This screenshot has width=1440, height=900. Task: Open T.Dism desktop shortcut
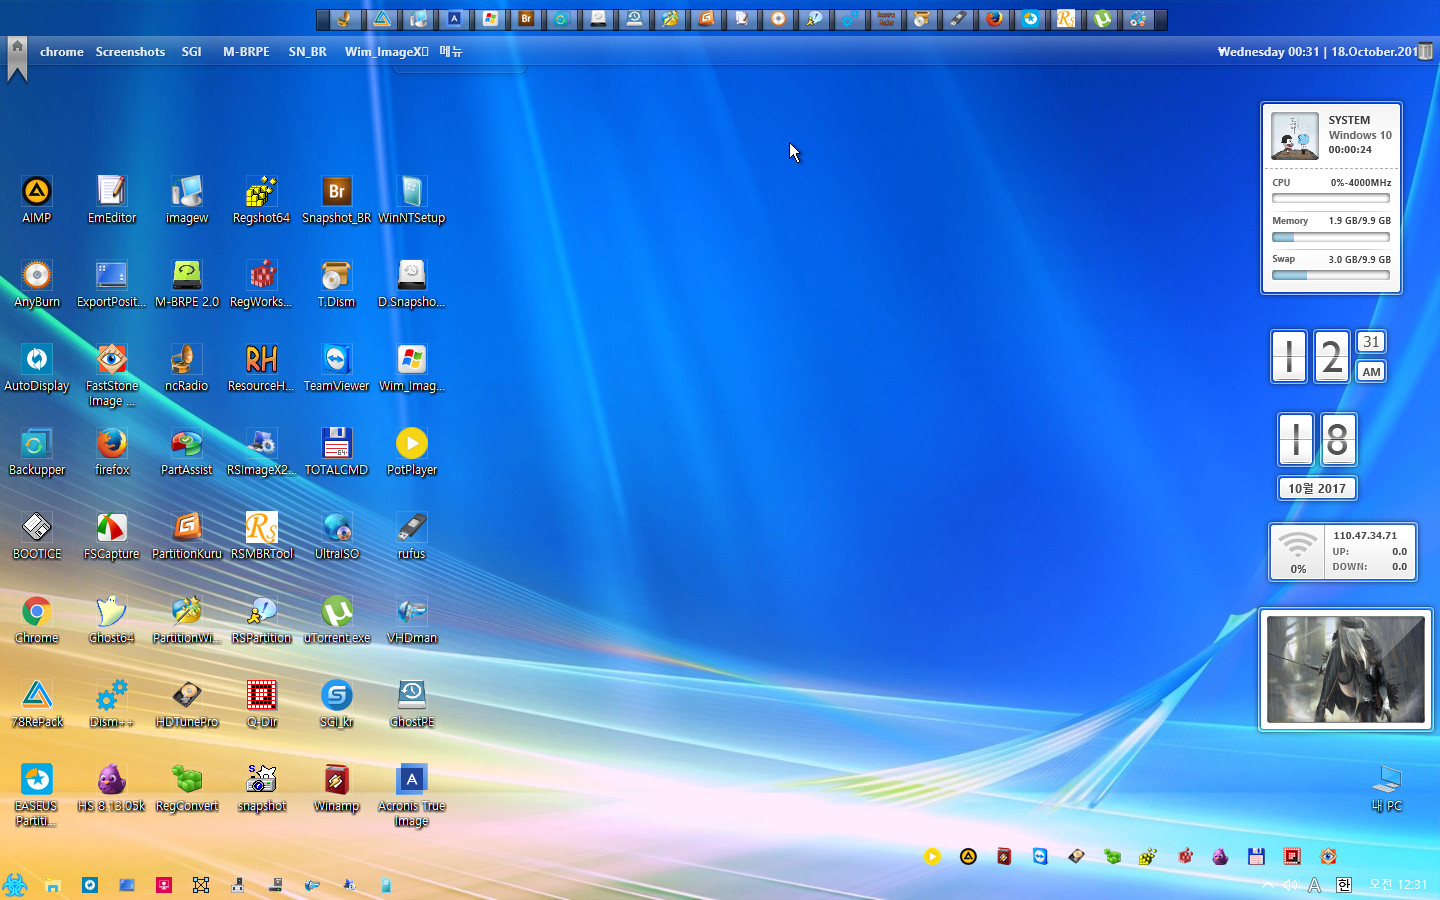tap(337, 283)
